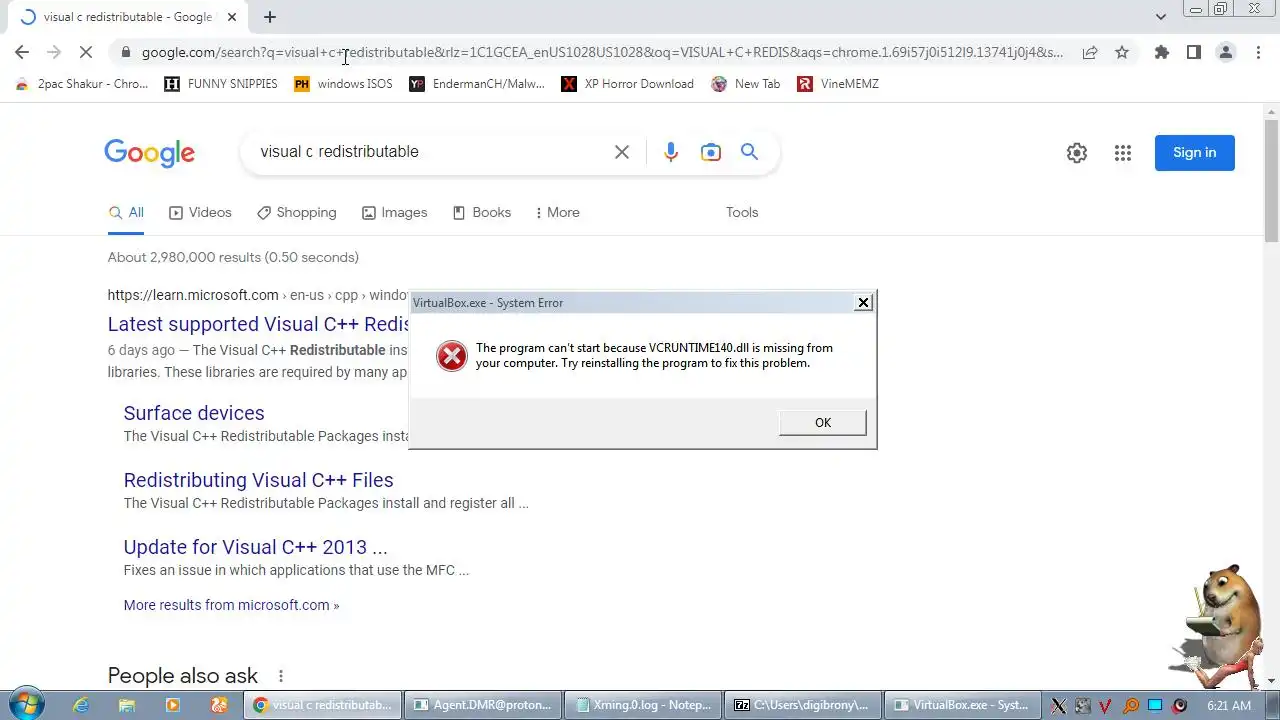Bookmark this page with the star icon
This screenshot has width=1280, height=720.
tap(1122, 52)
